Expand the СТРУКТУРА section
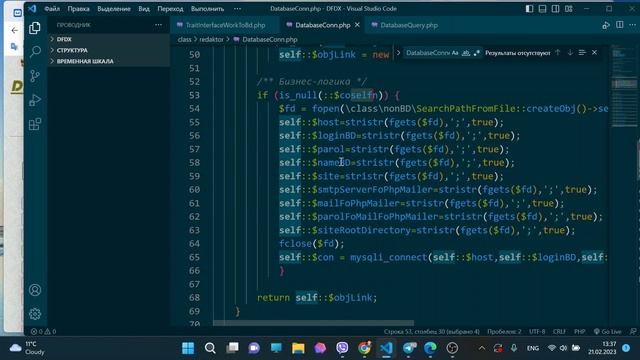The height and width of the screenshot is (360, 640). pos(109,50)
